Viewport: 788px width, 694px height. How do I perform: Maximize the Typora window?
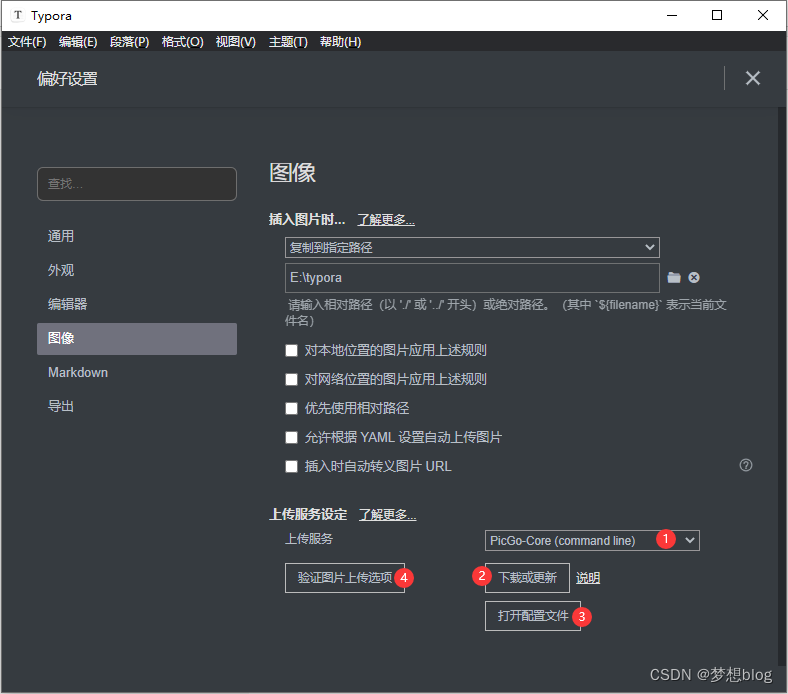pyautogui.click(x=717, y=16)
